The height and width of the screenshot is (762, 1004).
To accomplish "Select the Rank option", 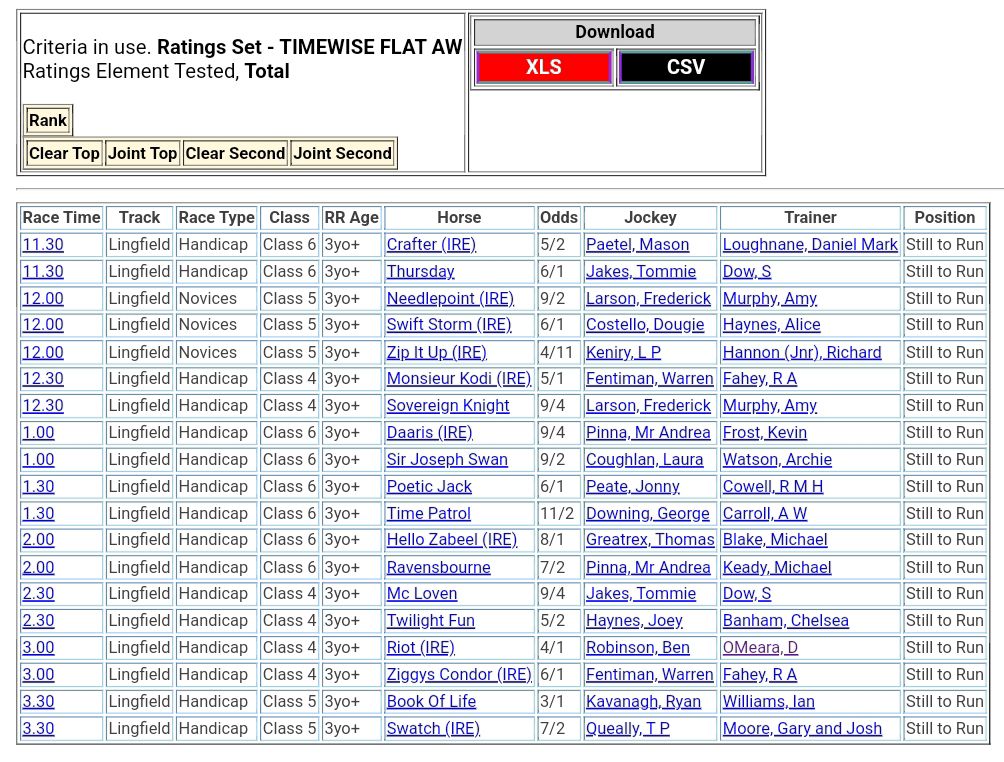I will [x=48, y=121].
